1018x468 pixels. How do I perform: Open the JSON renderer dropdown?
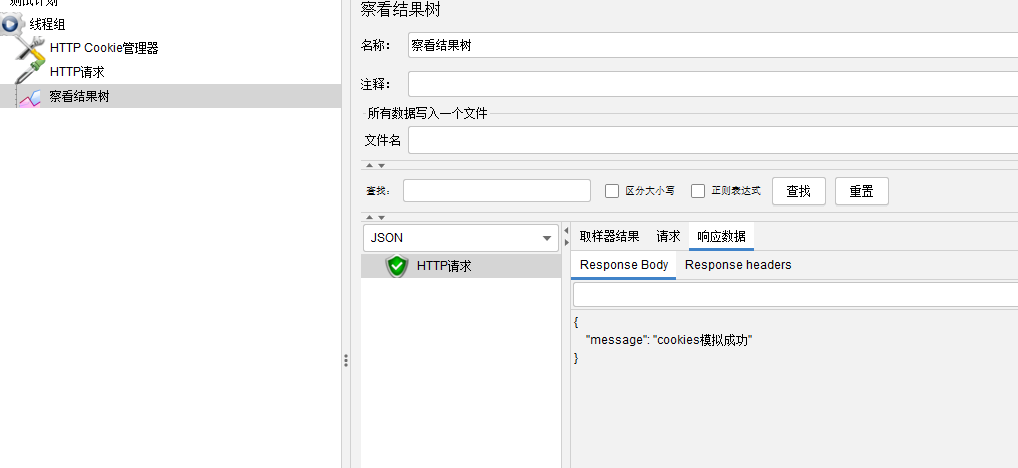tap(461, 238)
